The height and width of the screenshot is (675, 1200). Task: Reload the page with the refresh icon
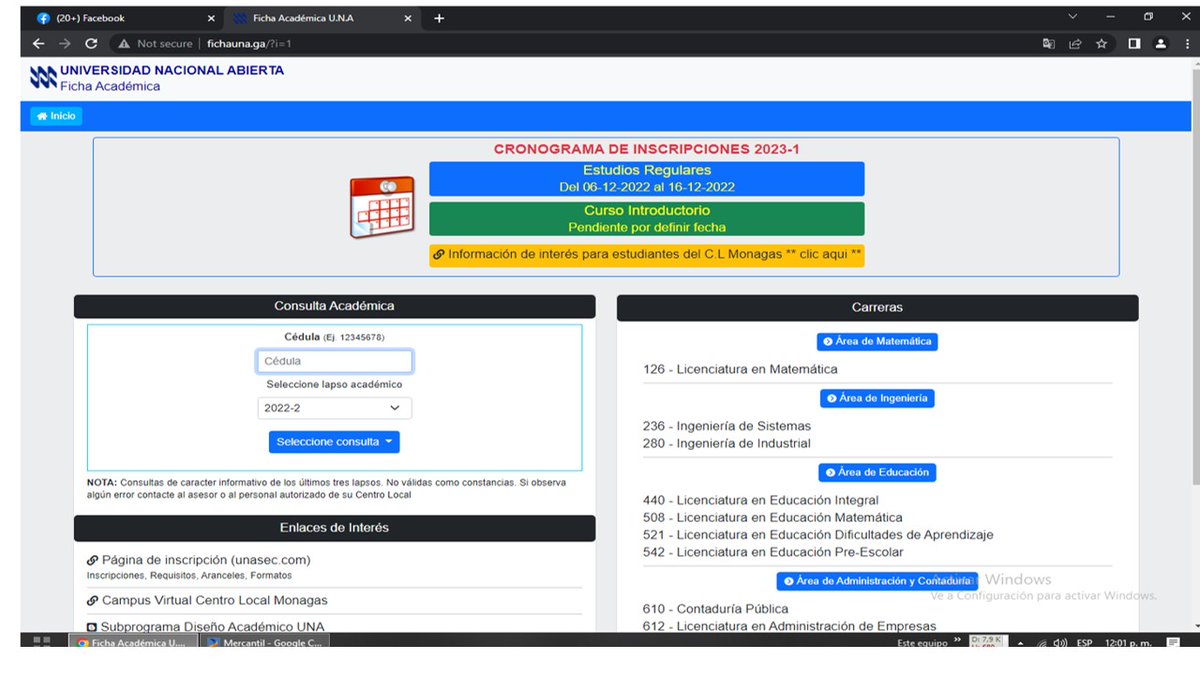[91, 44]
